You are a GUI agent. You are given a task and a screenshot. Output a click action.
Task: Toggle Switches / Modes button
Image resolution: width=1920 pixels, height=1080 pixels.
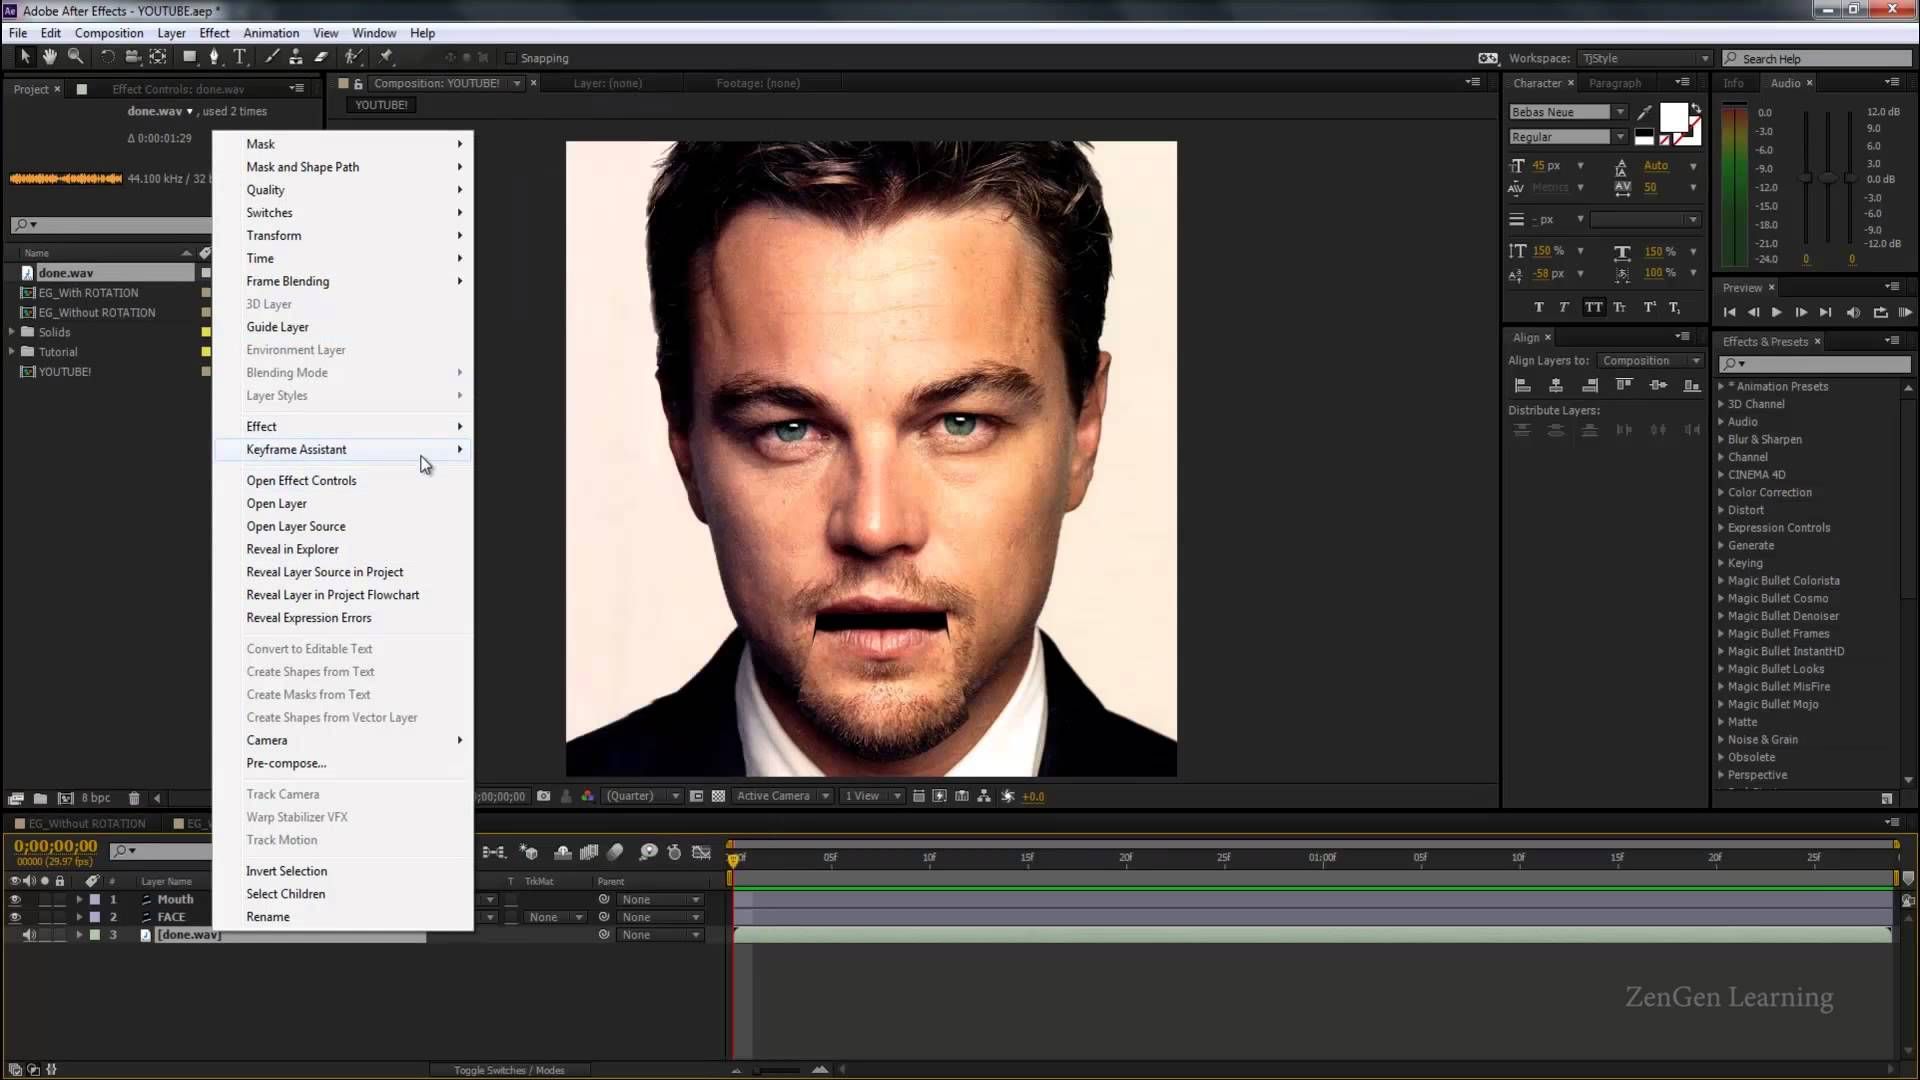tap(509, 1070)
